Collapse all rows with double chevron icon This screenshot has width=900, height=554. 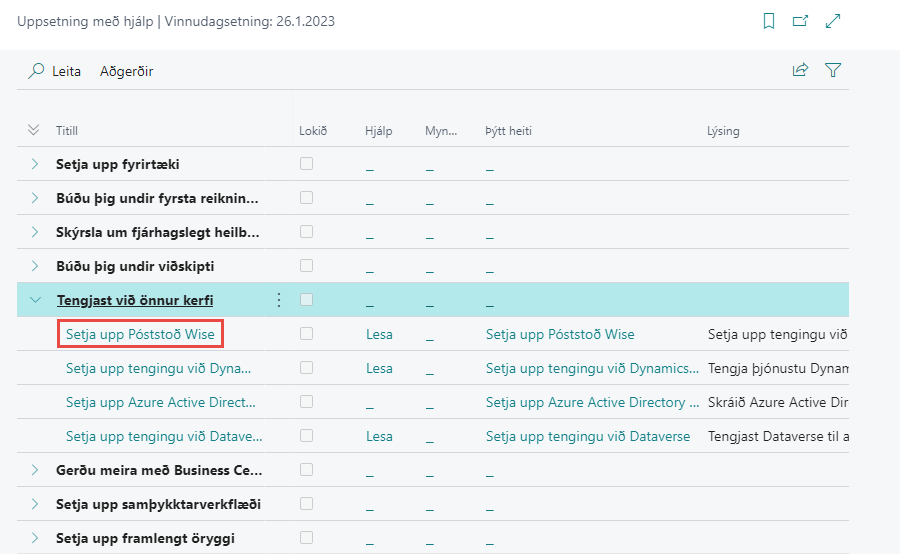[33, 130]
